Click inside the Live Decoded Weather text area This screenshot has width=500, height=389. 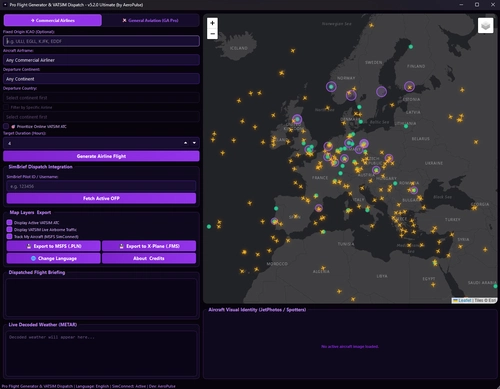101,353
